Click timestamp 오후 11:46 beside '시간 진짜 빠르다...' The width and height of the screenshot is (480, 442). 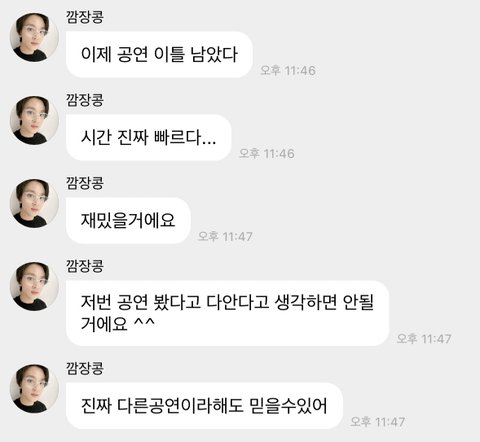coord(267,153)
